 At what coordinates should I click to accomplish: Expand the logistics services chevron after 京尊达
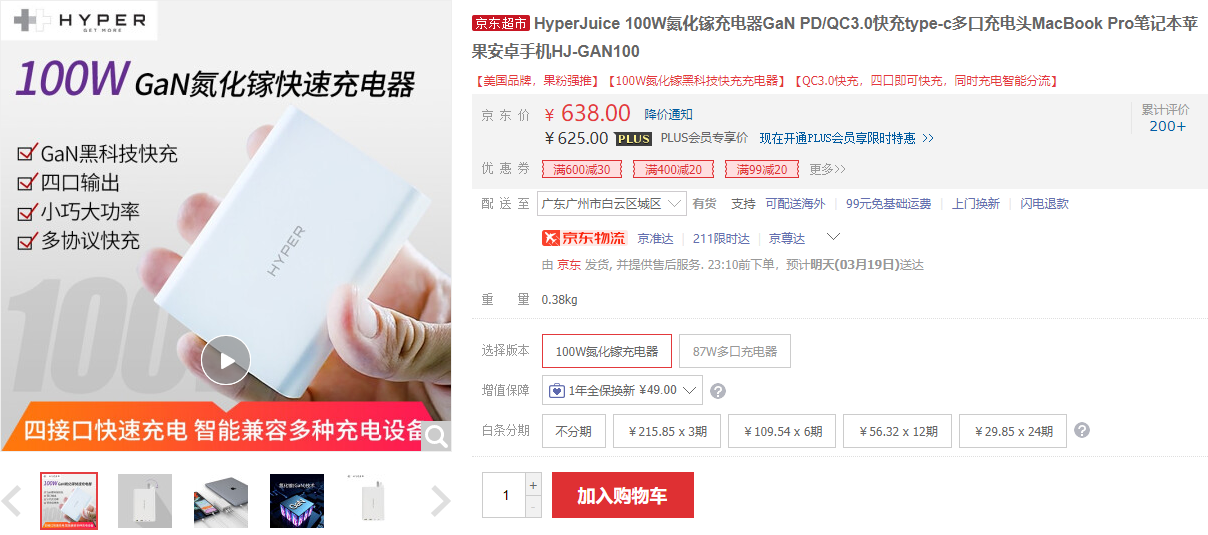(833, 237)
